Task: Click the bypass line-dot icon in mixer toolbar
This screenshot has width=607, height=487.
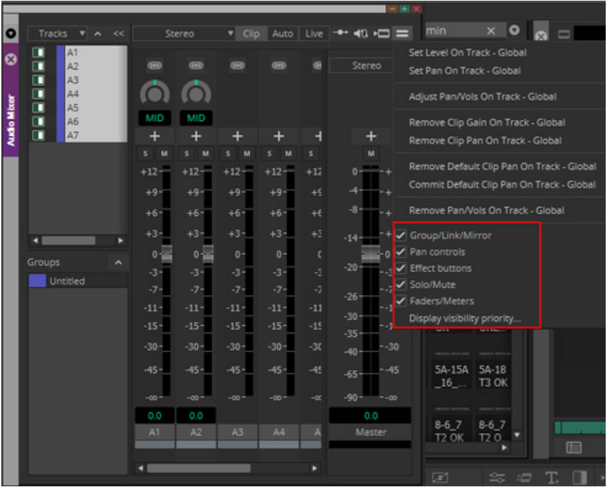Action: [x=340, y=33]
